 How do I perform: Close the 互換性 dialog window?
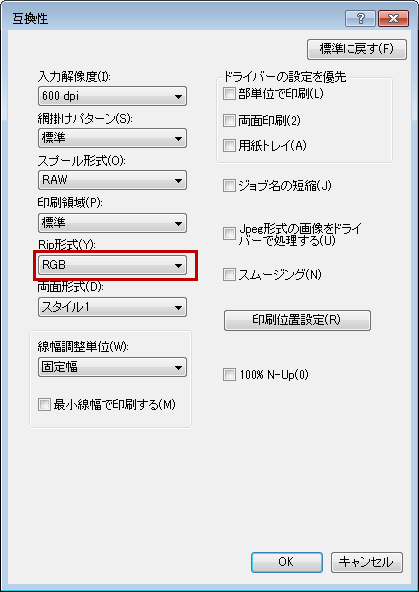coord(393,18)
